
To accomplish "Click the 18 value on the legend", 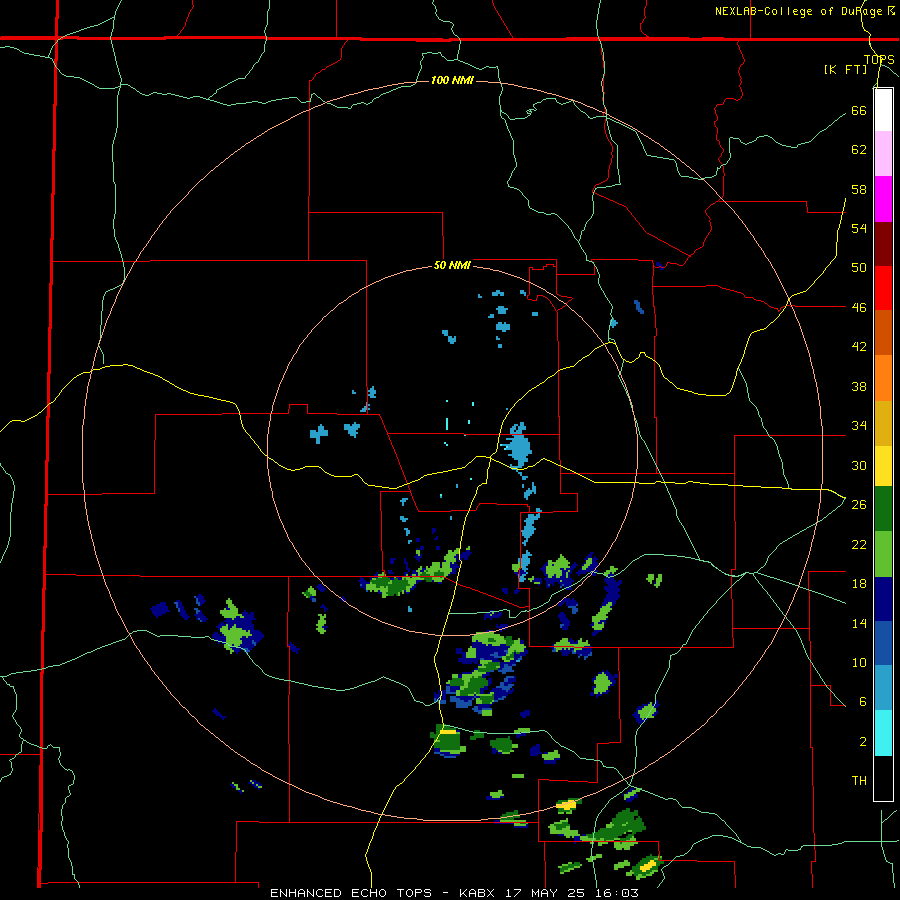I will tap(859, 584).
